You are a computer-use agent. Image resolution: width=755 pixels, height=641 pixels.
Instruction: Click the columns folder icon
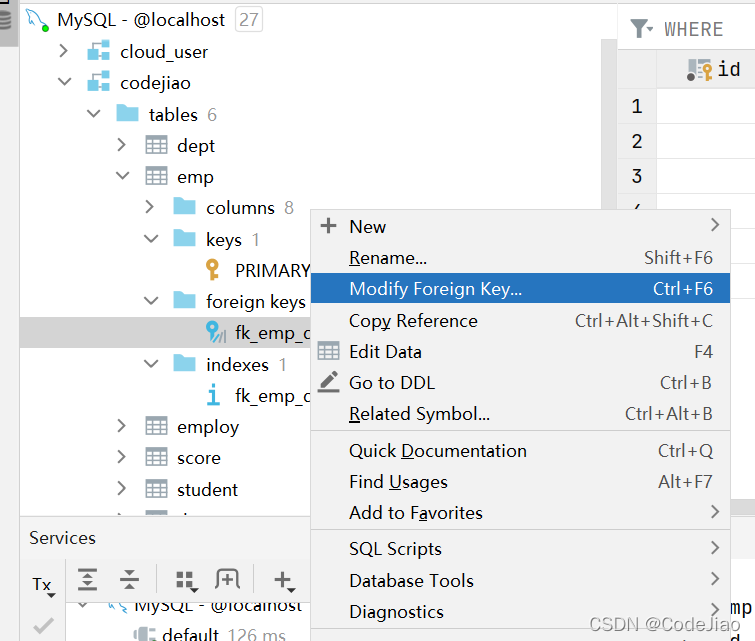coord(184,207)
